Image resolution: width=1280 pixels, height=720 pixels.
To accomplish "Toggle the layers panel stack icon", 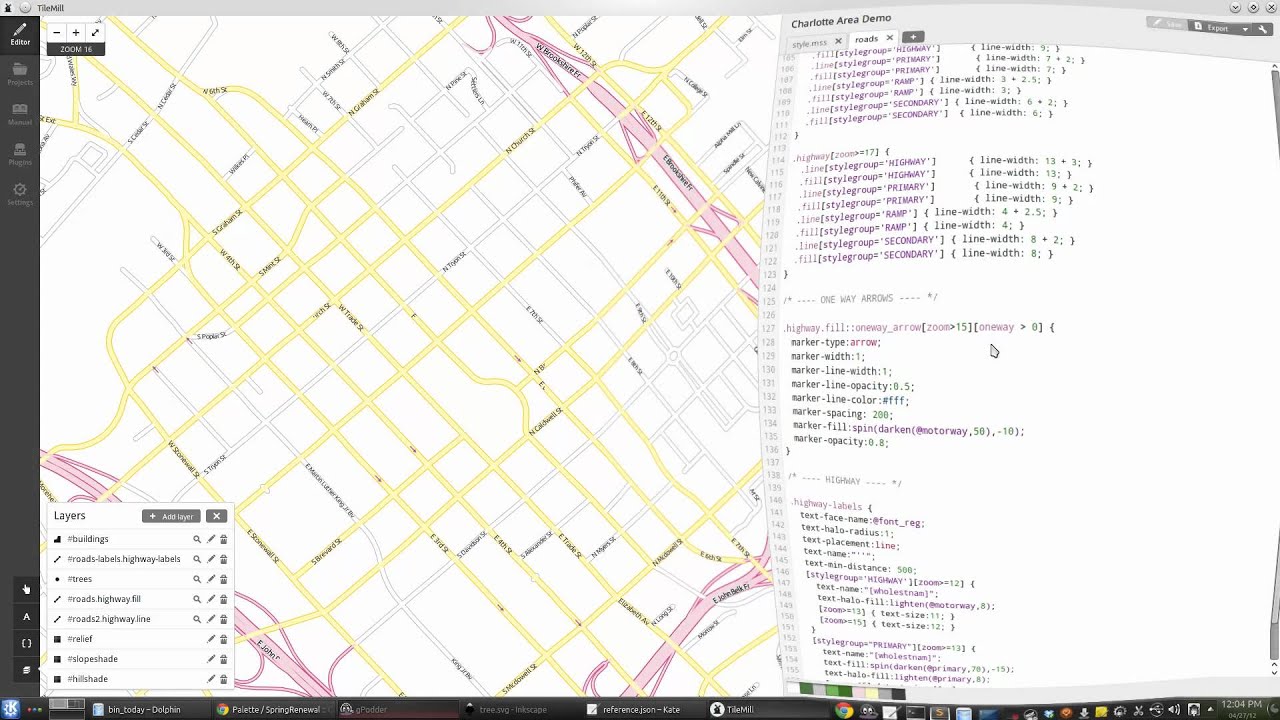I will click(27, 670).
